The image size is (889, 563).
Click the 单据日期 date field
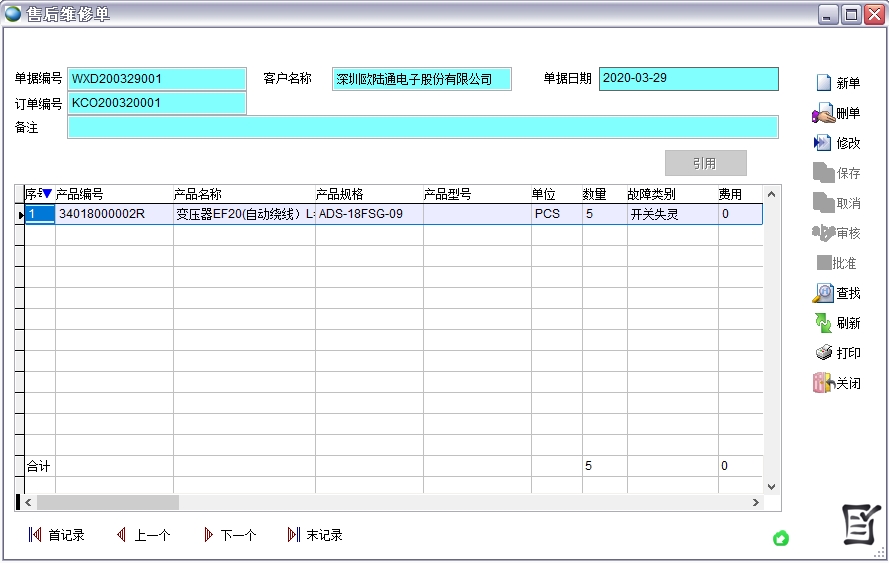click(688, 79)
